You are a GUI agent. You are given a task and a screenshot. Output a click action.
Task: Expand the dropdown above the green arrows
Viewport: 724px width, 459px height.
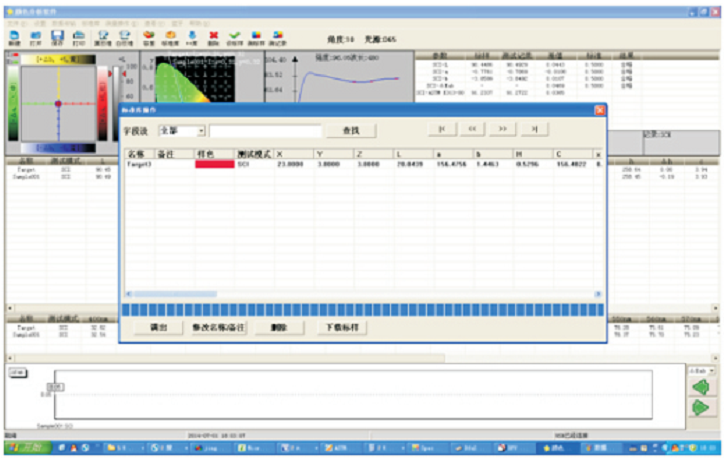711,369
